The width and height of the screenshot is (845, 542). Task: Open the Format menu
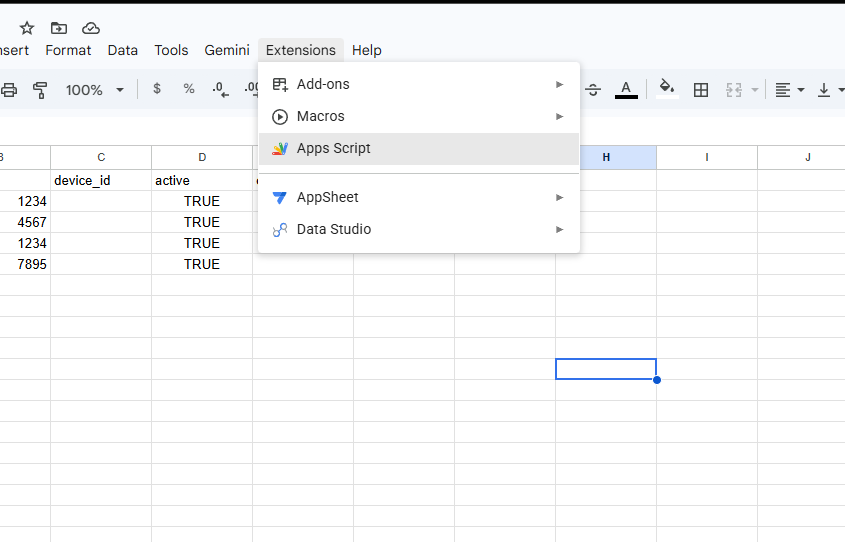tap(68, 50)
